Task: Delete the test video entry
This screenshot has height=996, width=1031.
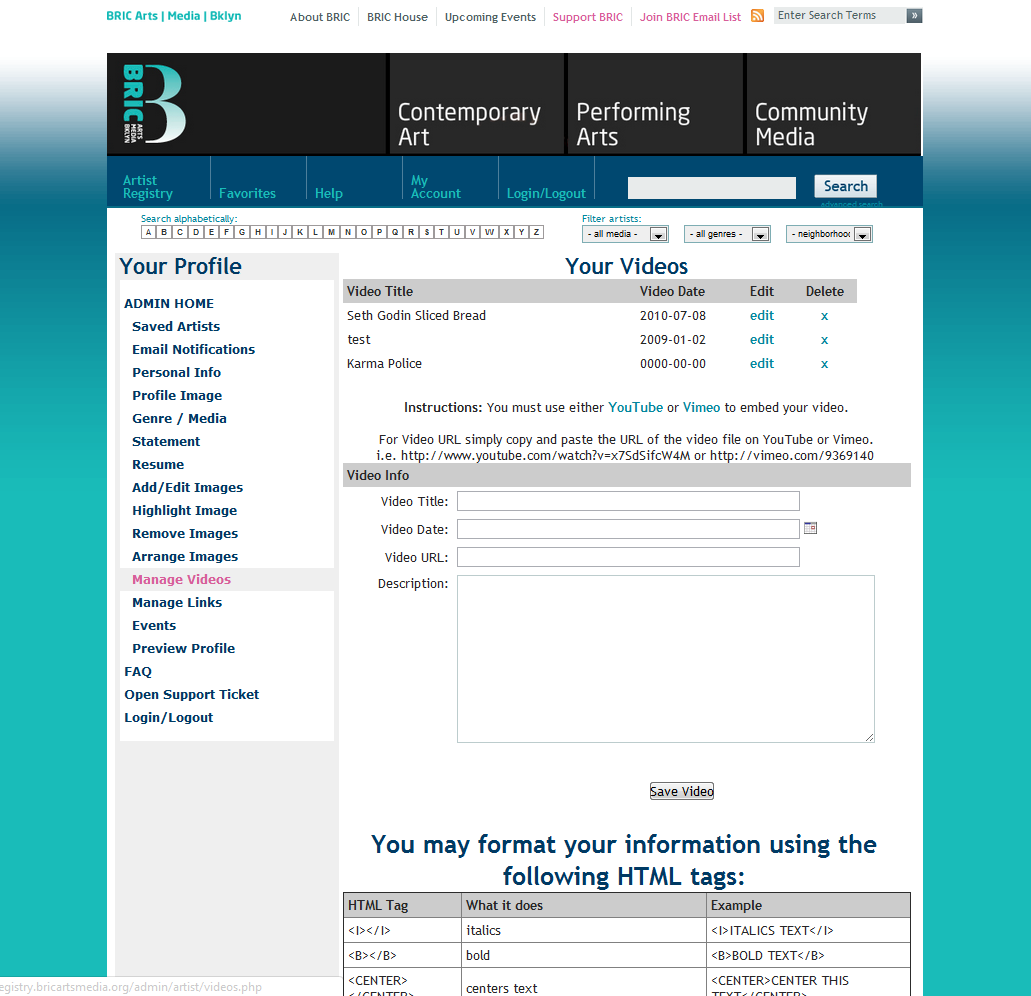Action: tap(824, 340)
